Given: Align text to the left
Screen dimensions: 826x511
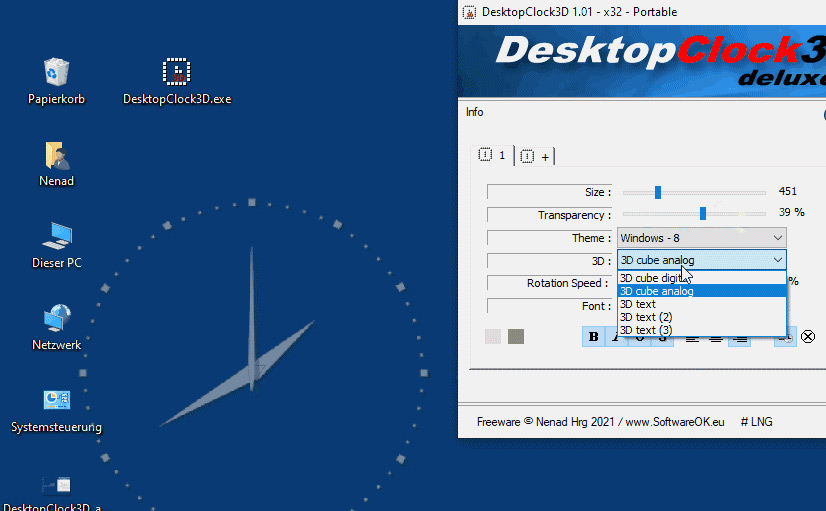Looking at the screenshot, I should tap(692, 338).
